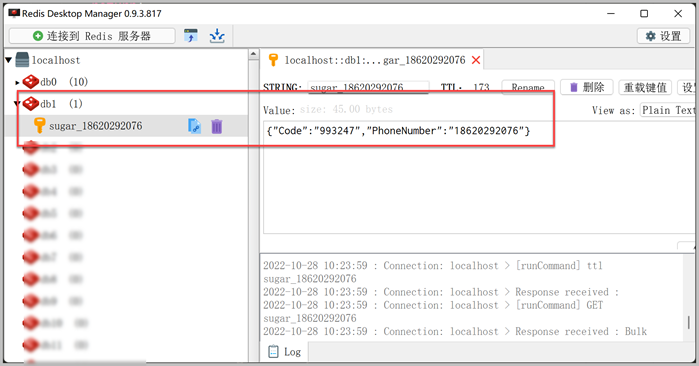Click the import connections icon

tap(191, 36)
